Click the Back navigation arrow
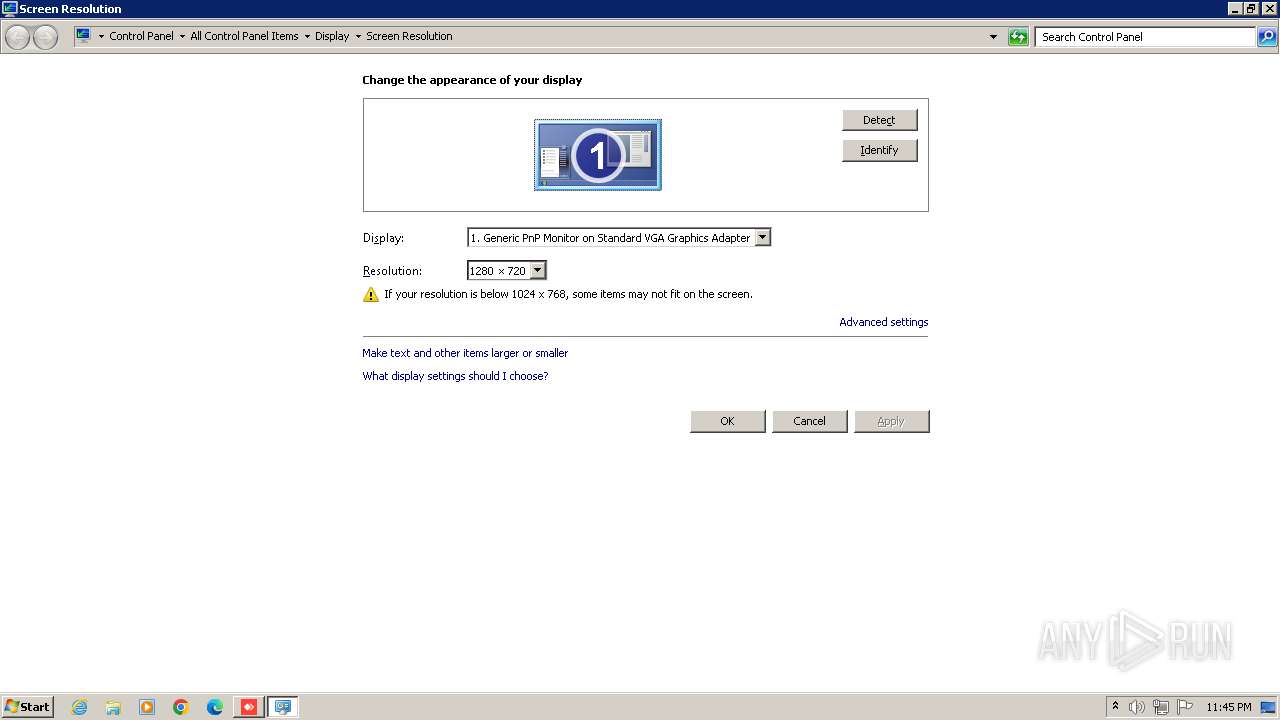1280x720 pixels. (17, 37)
